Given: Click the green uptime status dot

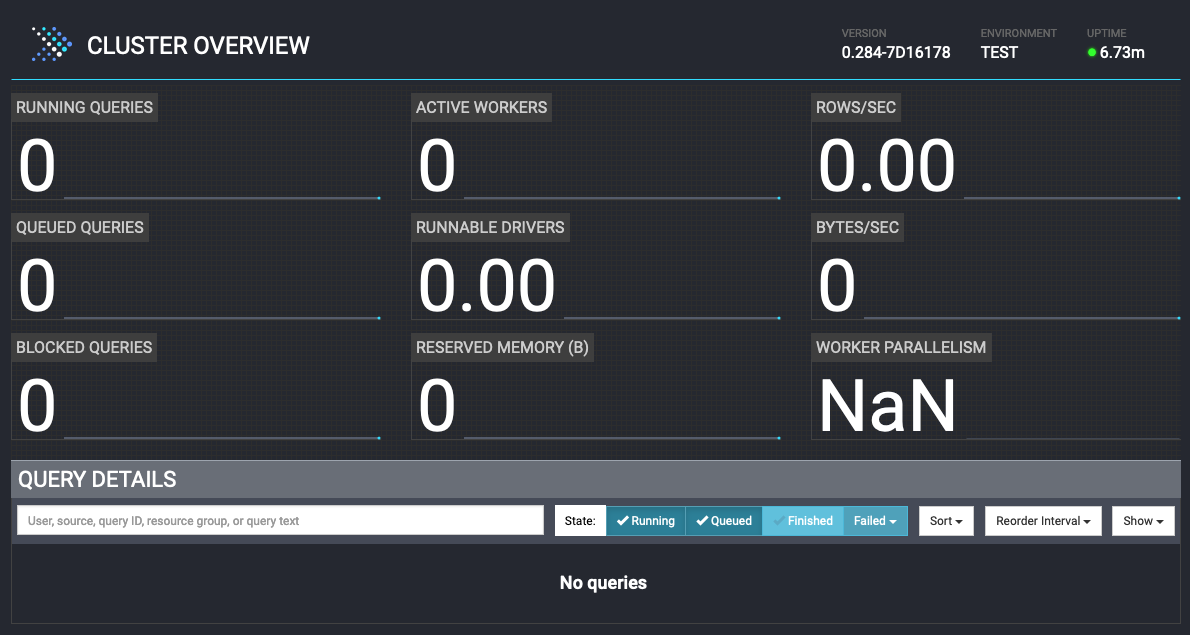Looking at the screenshot, I should click(1092, 53).
